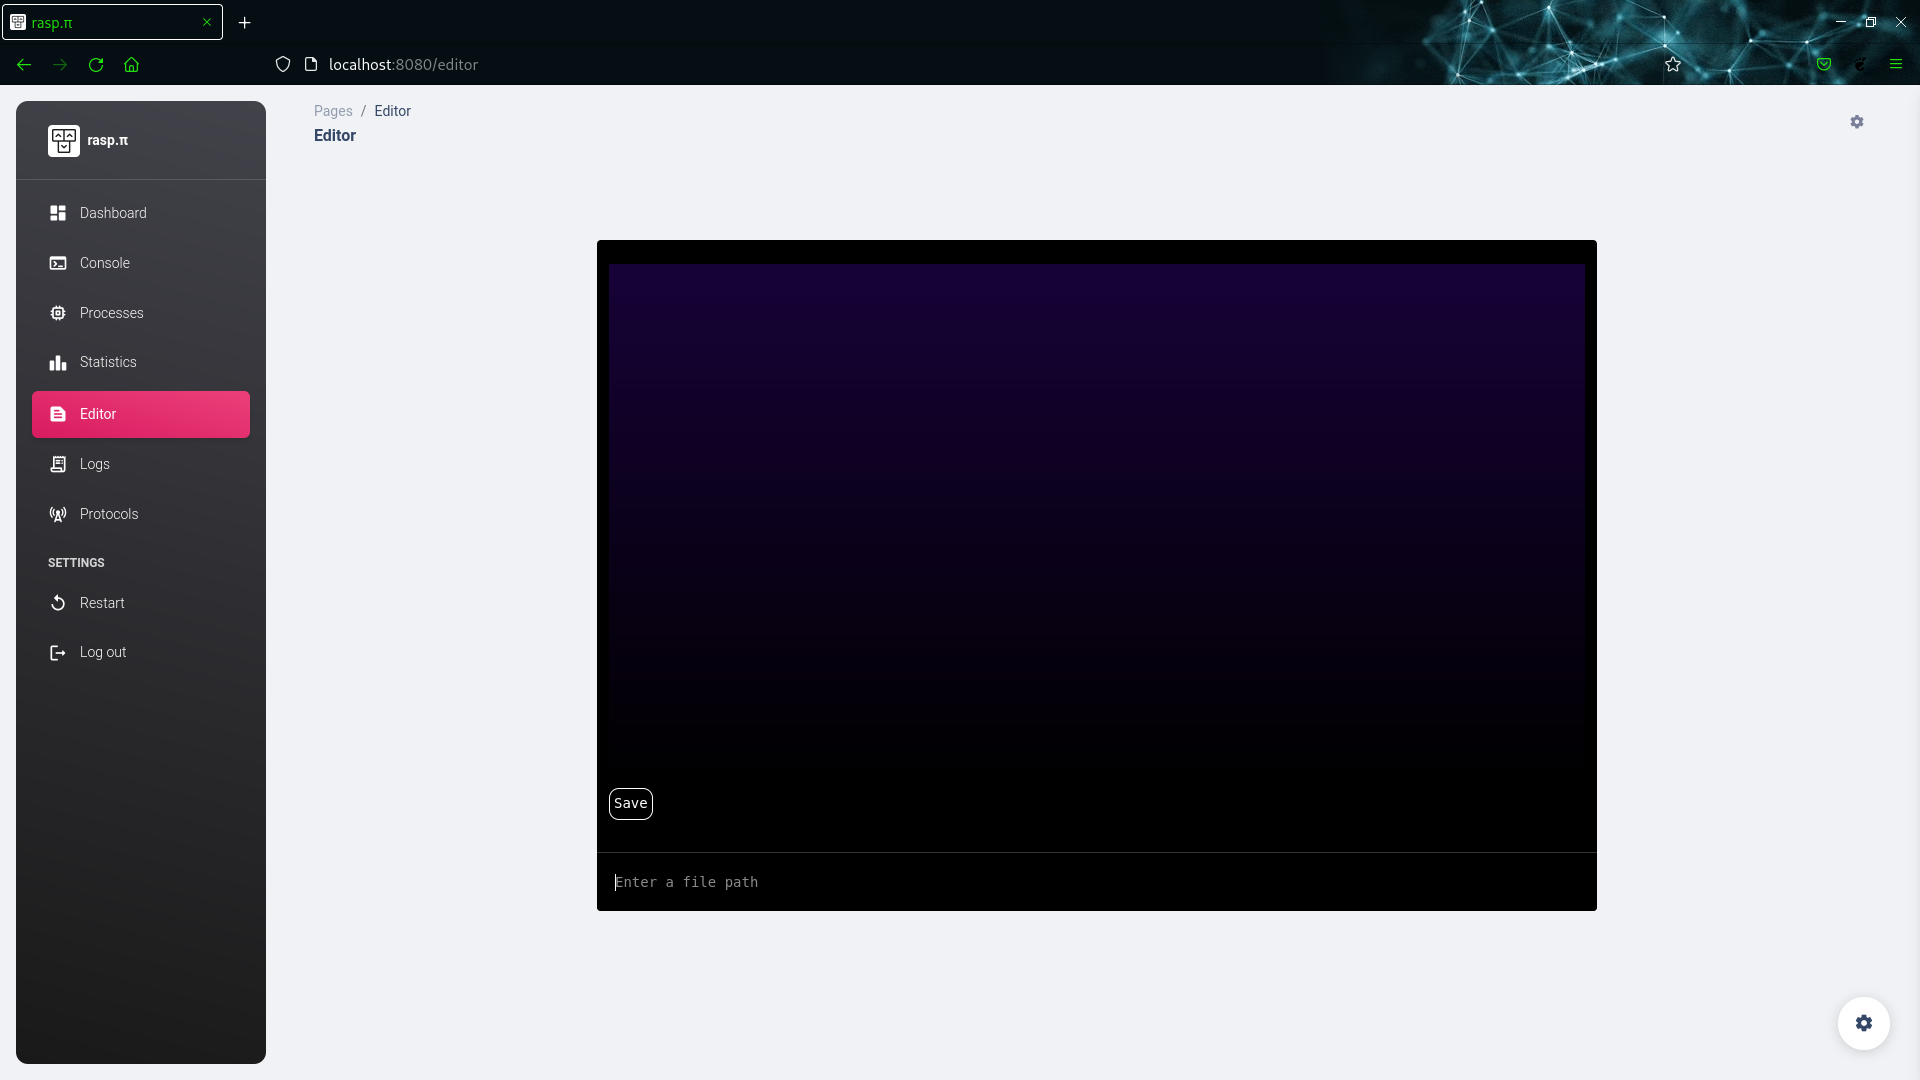The height and width of the screenshot is (1080, 1920).
Task: Click the top-right small gear icon
Action: point(1857,122)
